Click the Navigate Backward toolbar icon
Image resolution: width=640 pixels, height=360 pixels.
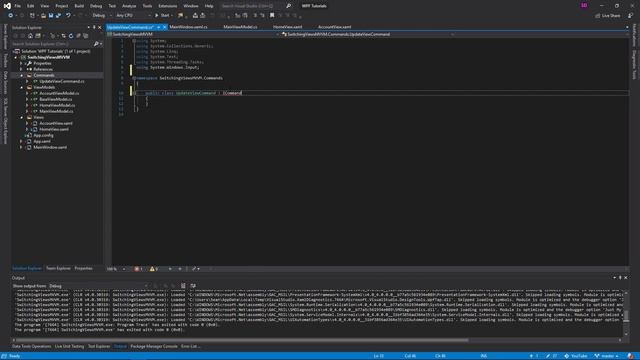point(11,16)
